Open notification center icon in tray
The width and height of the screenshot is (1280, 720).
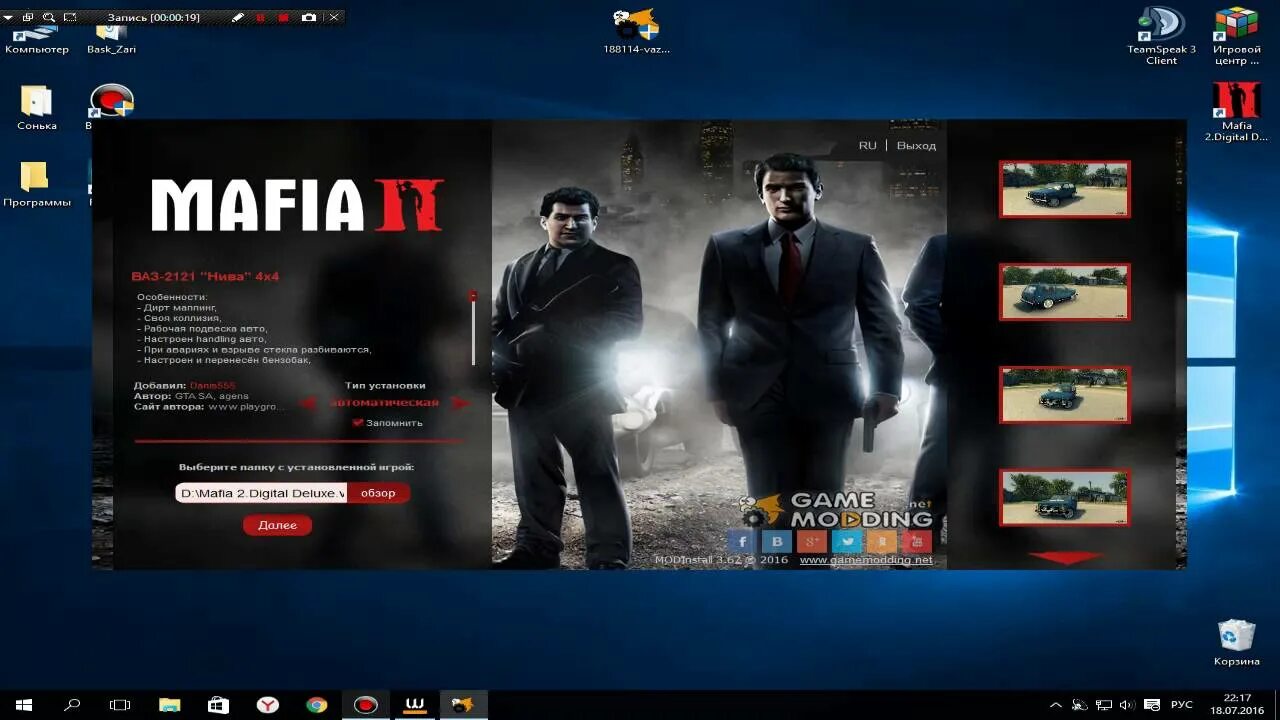(x=1152, y=705)
